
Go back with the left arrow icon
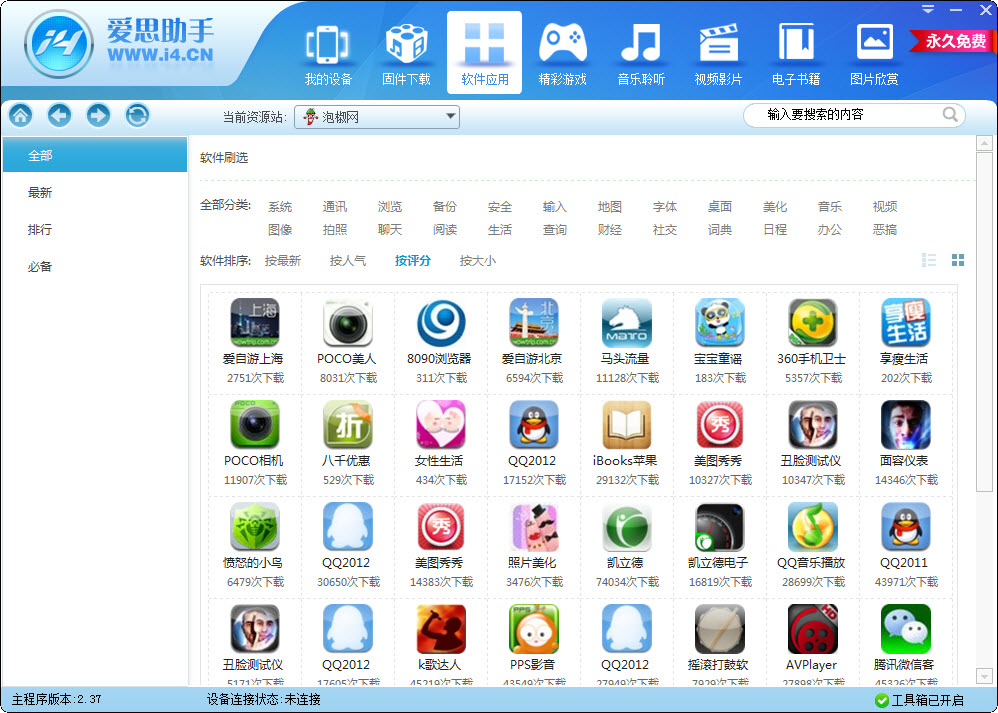coord(60,115)
